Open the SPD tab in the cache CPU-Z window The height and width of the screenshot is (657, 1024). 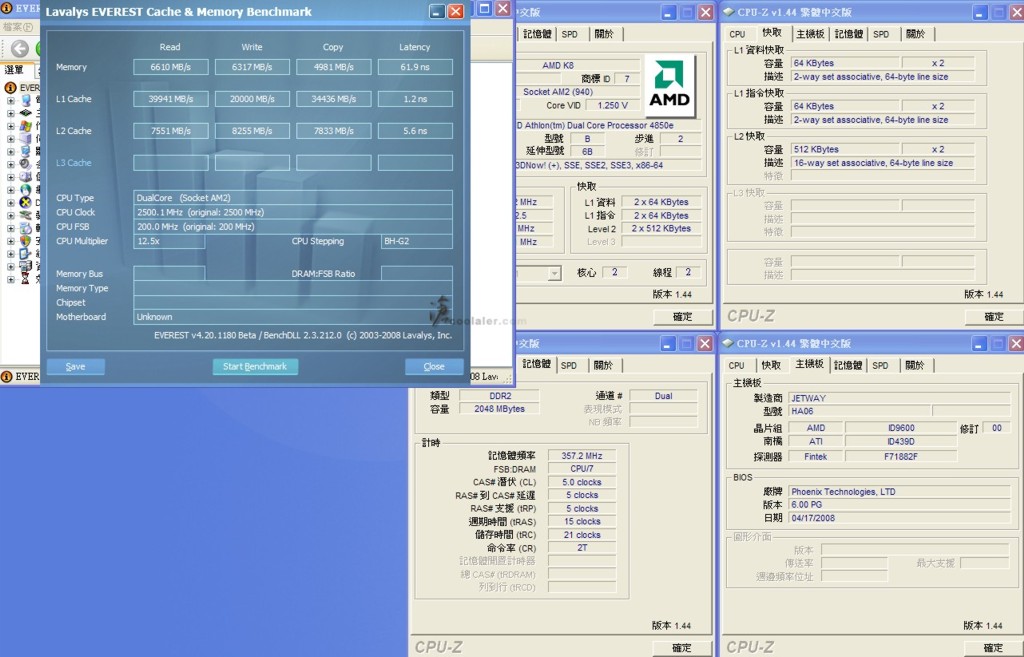coord(881,34)
